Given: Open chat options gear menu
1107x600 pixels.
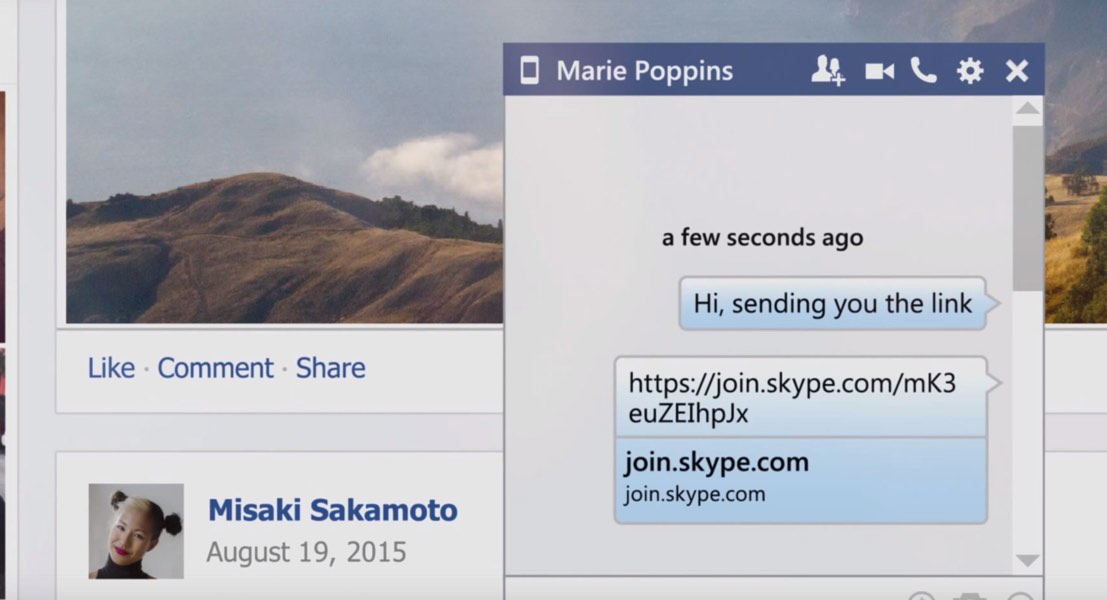Looking at the screenshot, I should pyautogui.click(x=970, y=71).
